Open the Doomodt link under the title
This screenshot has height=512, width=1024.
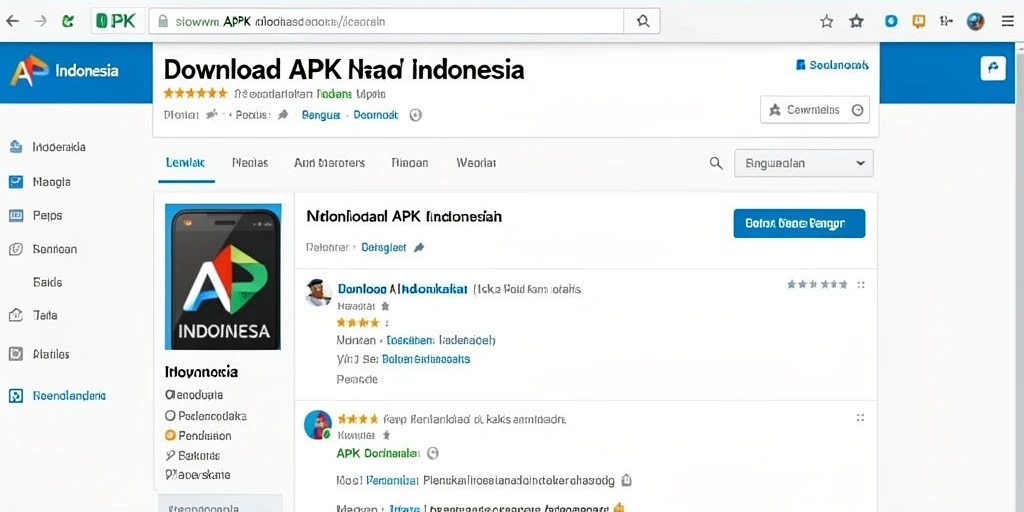coord(376,115)
